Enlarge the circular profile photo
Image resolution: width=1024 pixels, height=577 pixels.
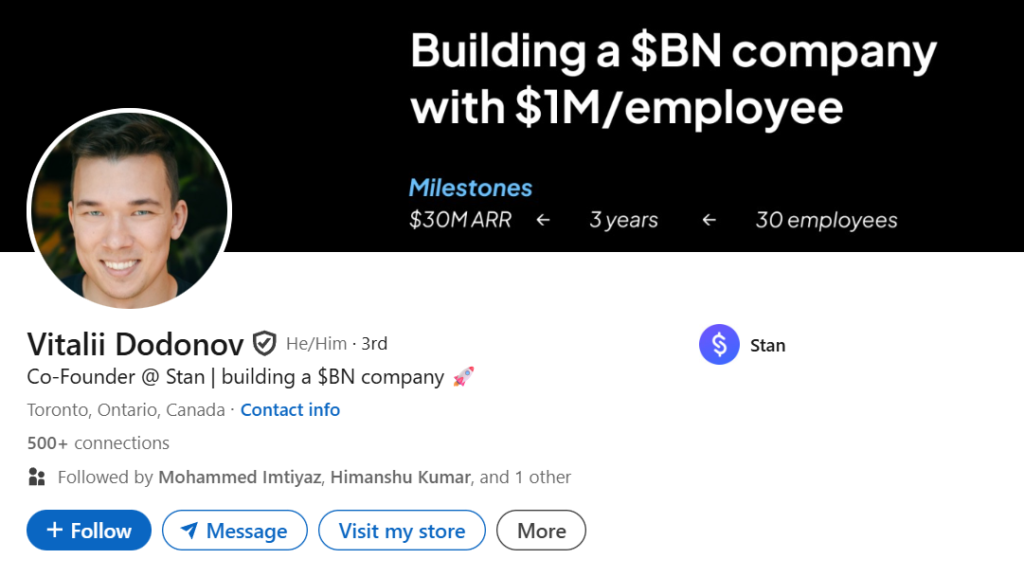(x=130, y=209)
